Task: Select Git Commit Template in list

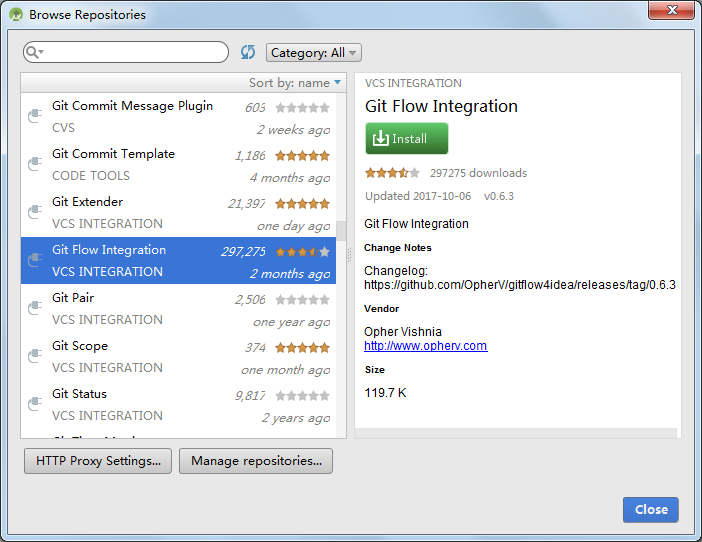Action: (178, 165)
